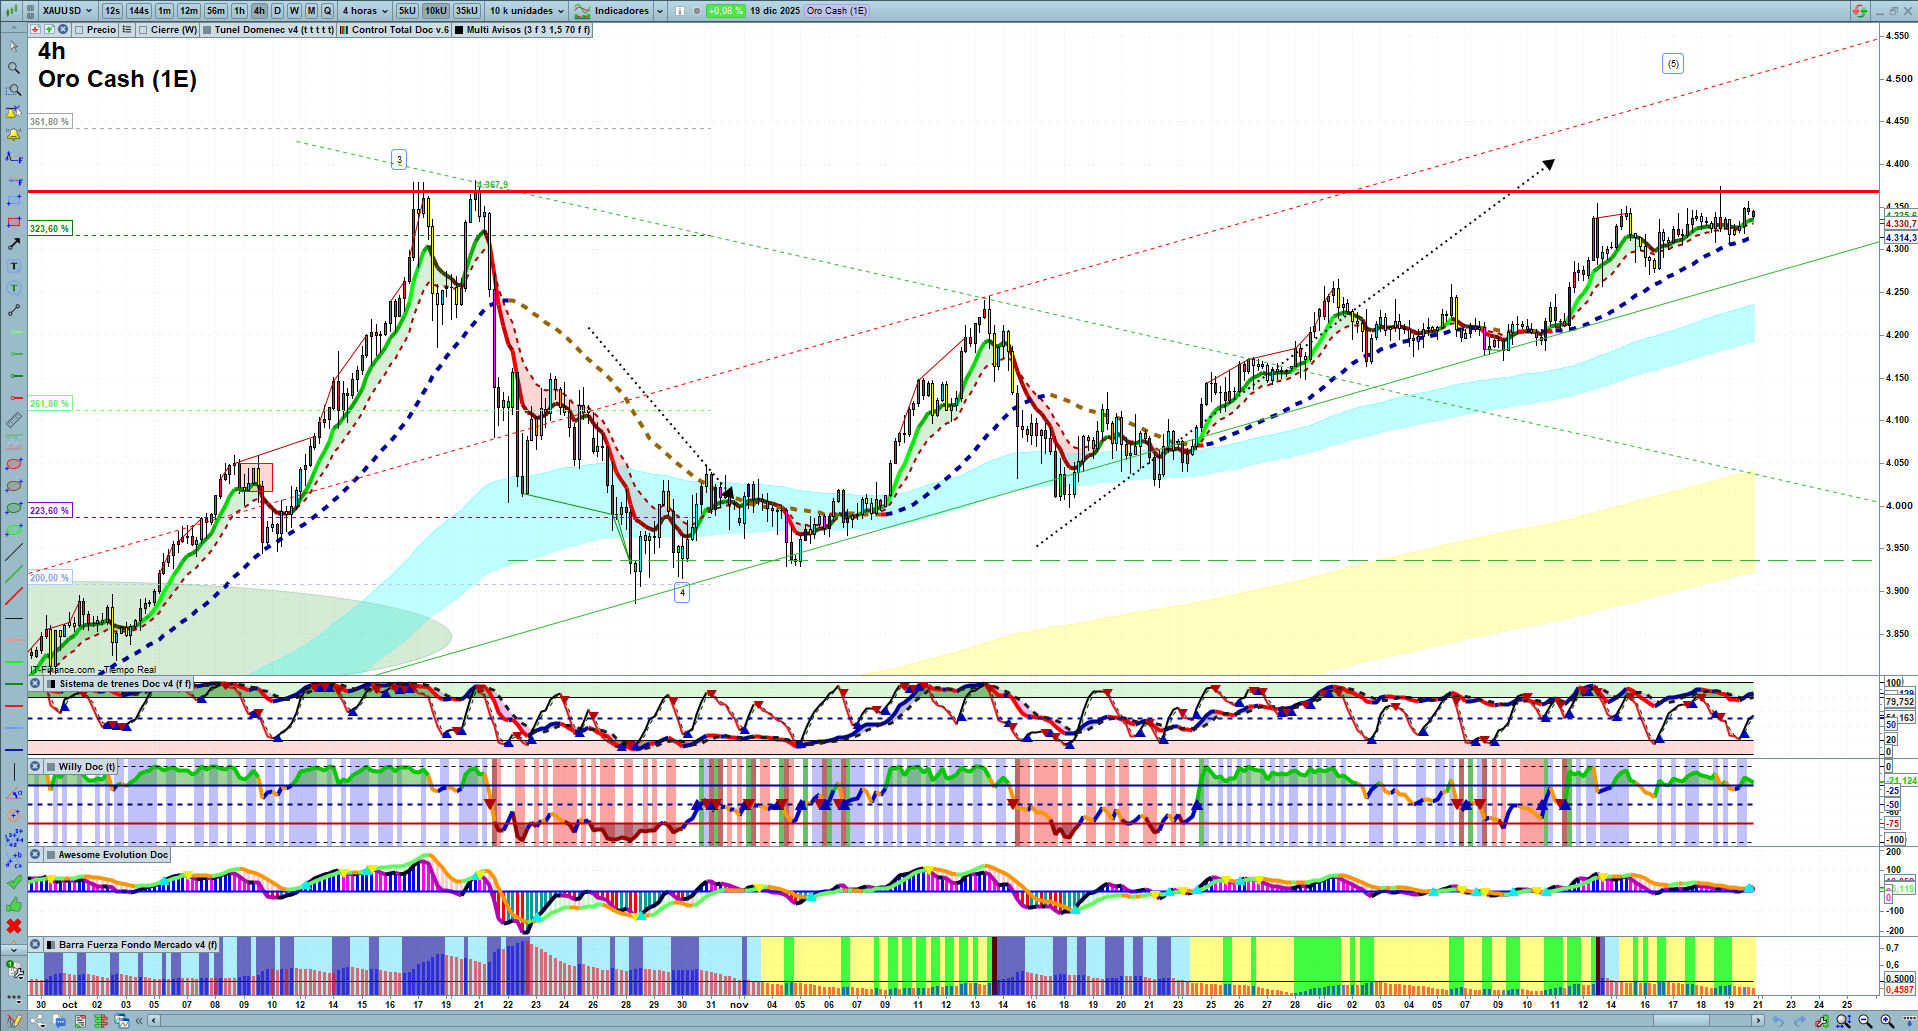Toggle the 35kU unit size button
This screenshot has width=1918, height=1031.
467,11
